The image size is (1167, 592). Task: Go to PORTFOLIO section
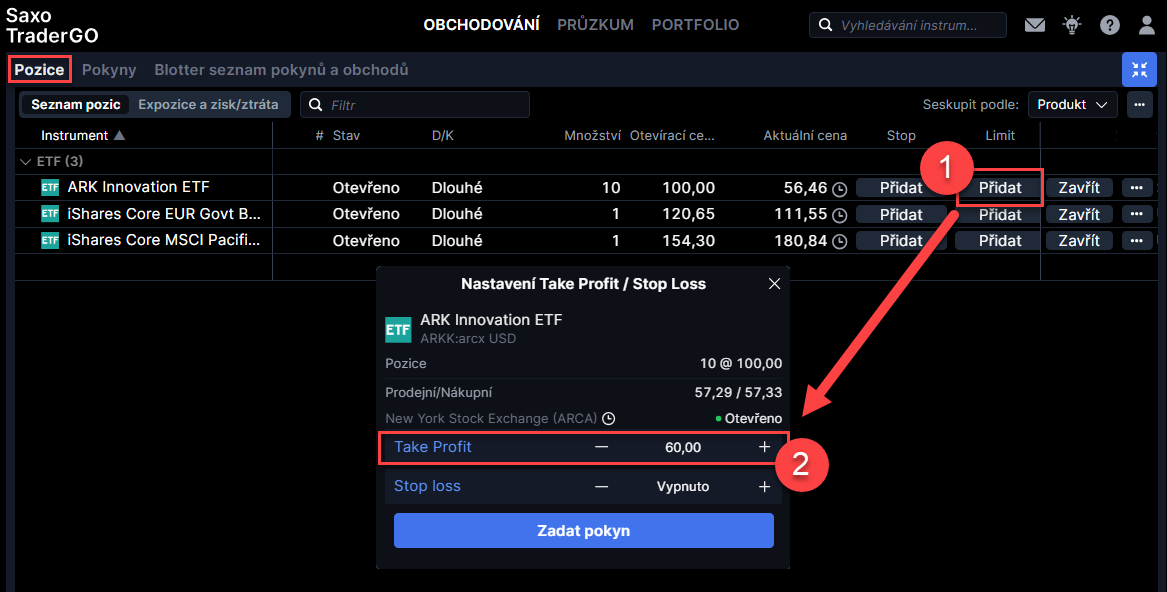(x=695, y=25)
